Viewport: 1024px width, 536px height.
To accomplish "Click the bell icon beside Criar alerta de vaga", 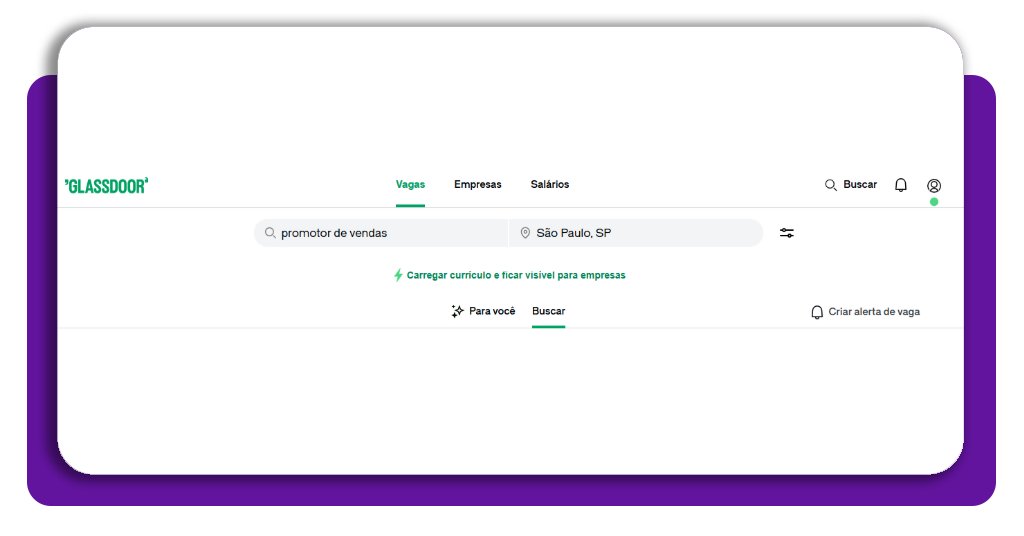I will click(817, 312).
